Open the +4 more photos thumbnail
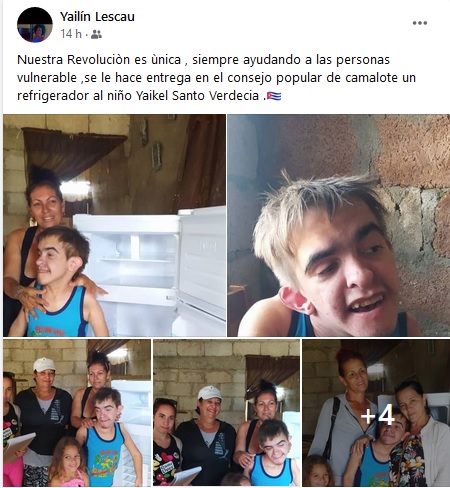Viewport: 450px width, 488px height. (x=376, y=413)
